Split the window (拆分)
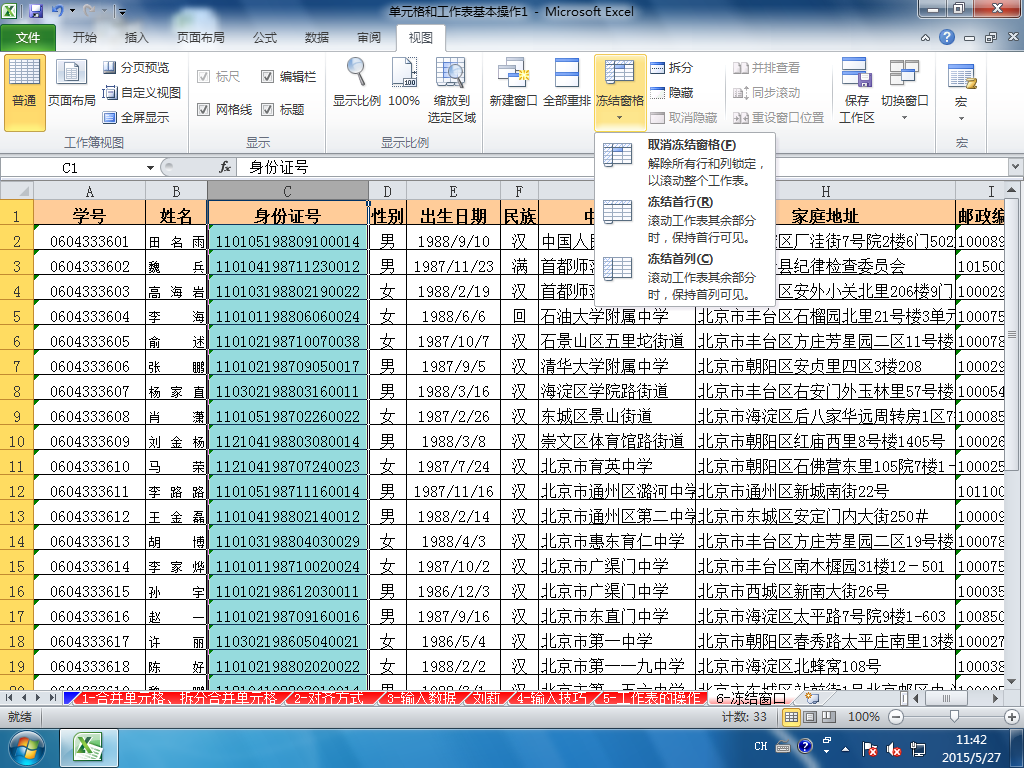This screenshot has height=768, width=1024. pyautogui.click(x=671, y=67)
